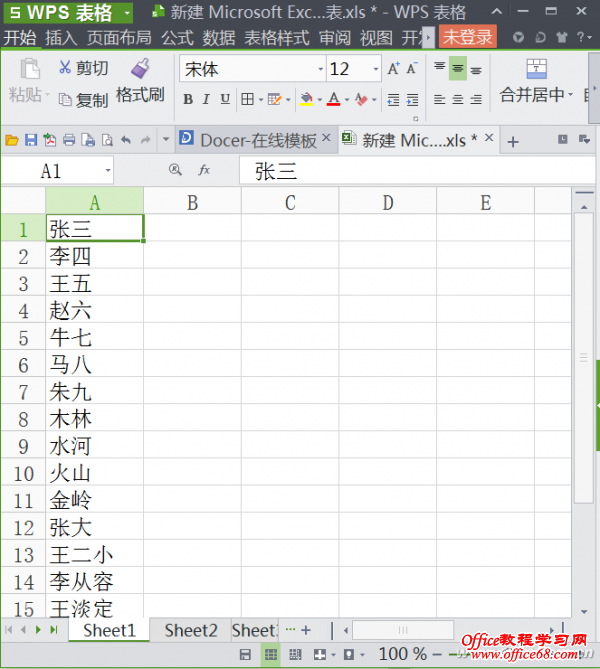Click the print preview magnifier icon
This screenshot has height=669, width=600.
(x=107, y=140)
